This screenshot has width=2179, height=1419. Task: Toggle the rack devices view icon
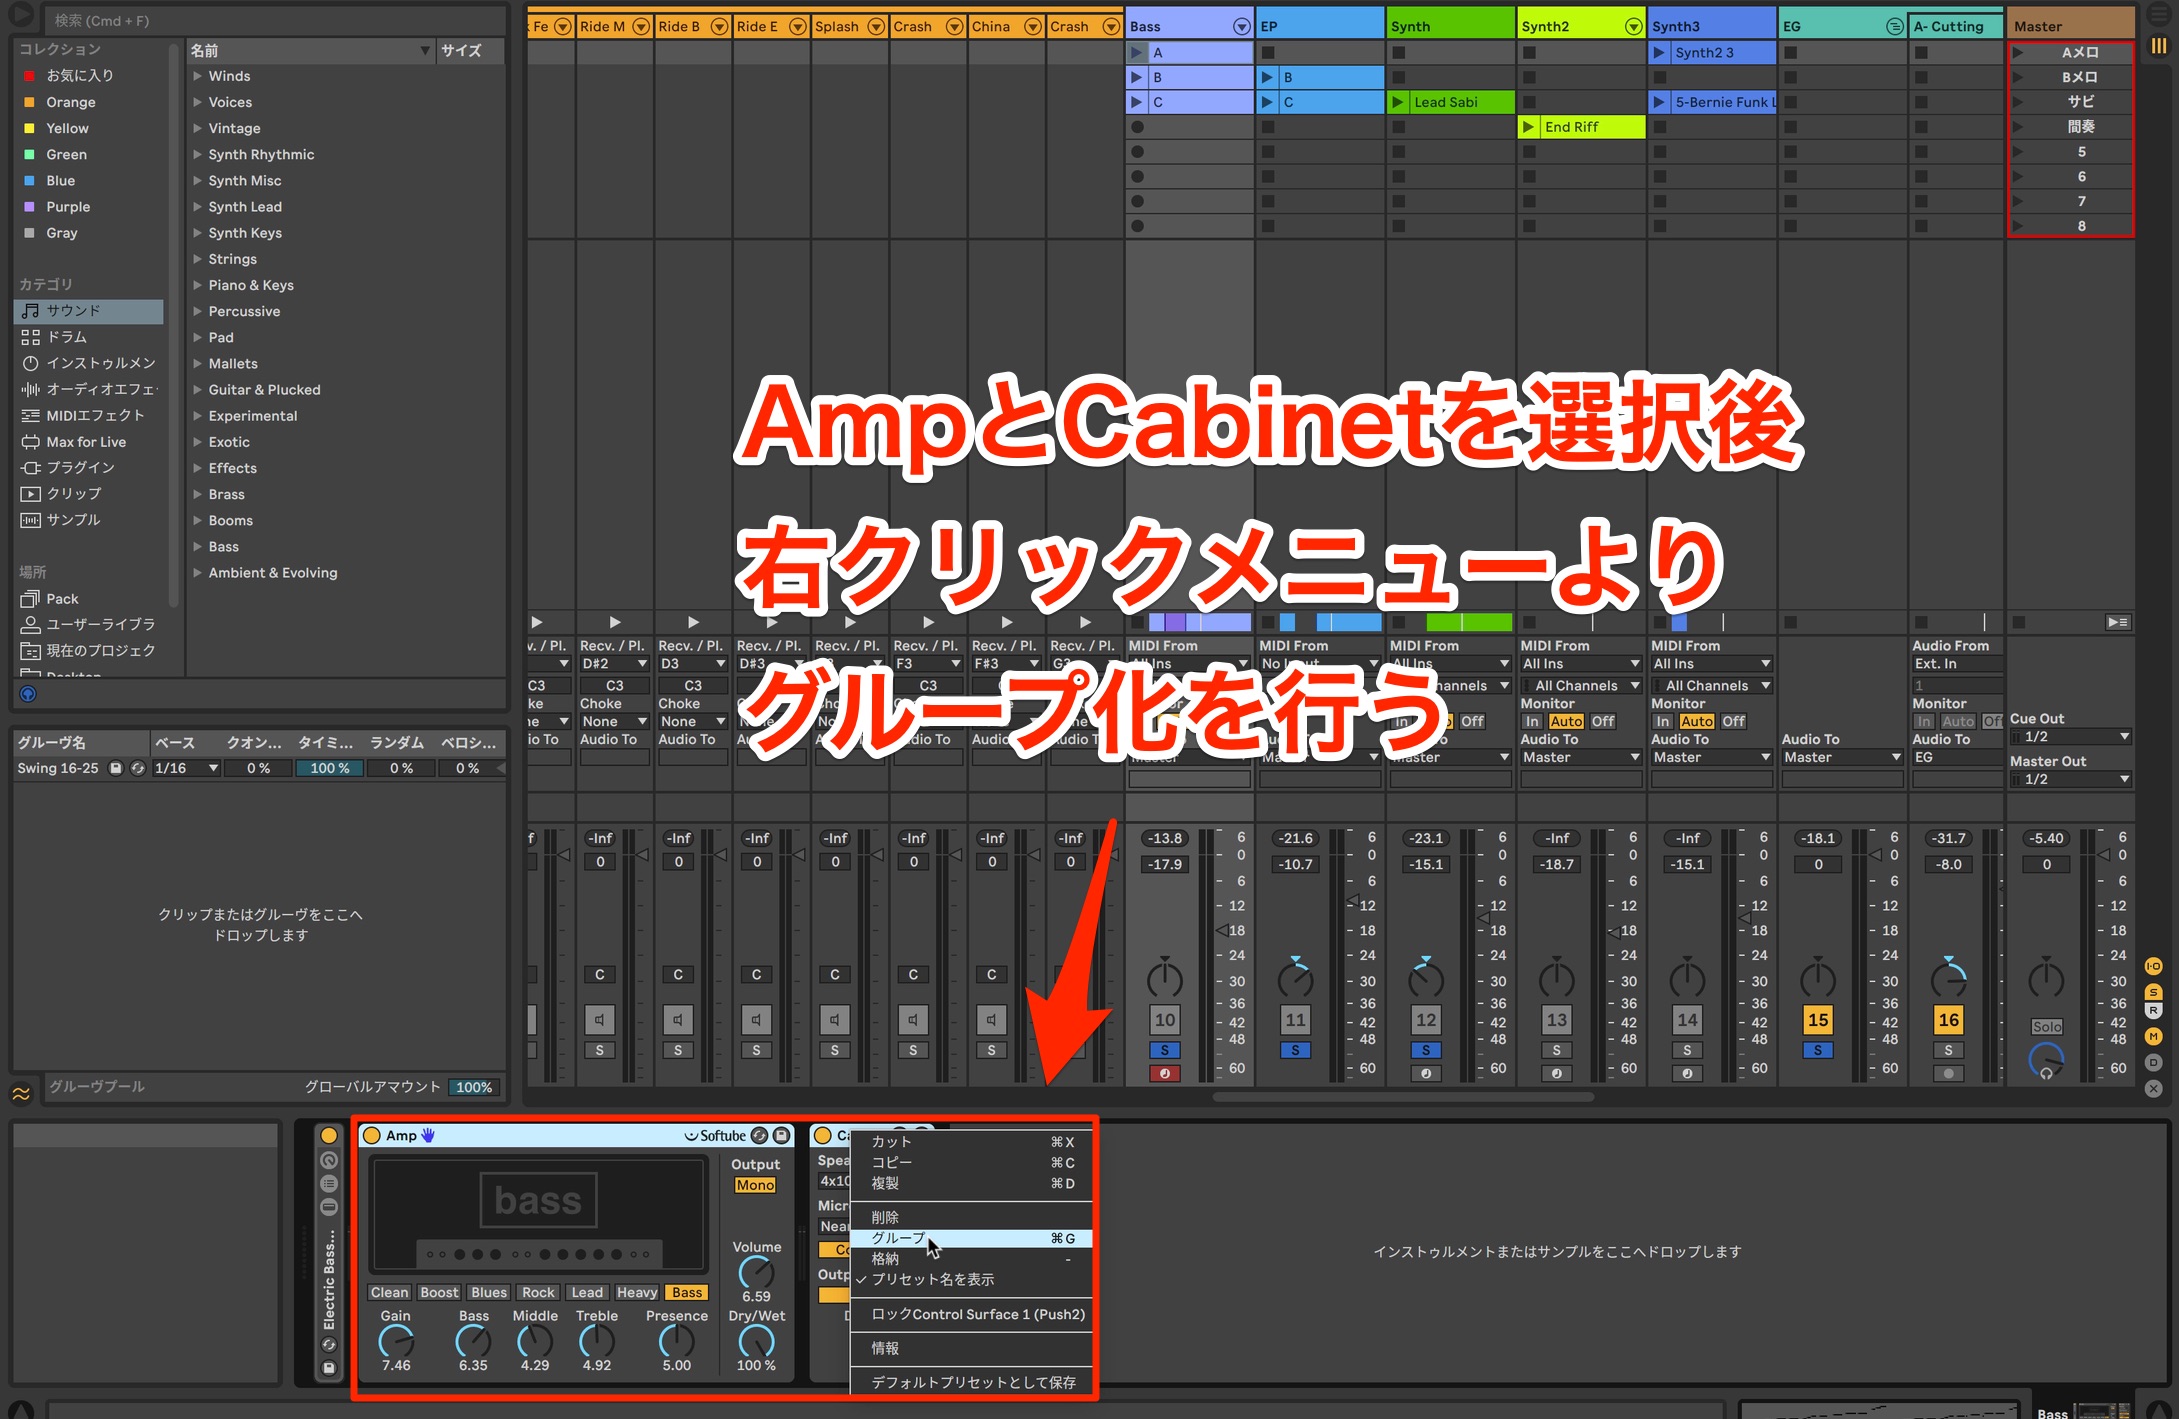[x=329, y=1207]
